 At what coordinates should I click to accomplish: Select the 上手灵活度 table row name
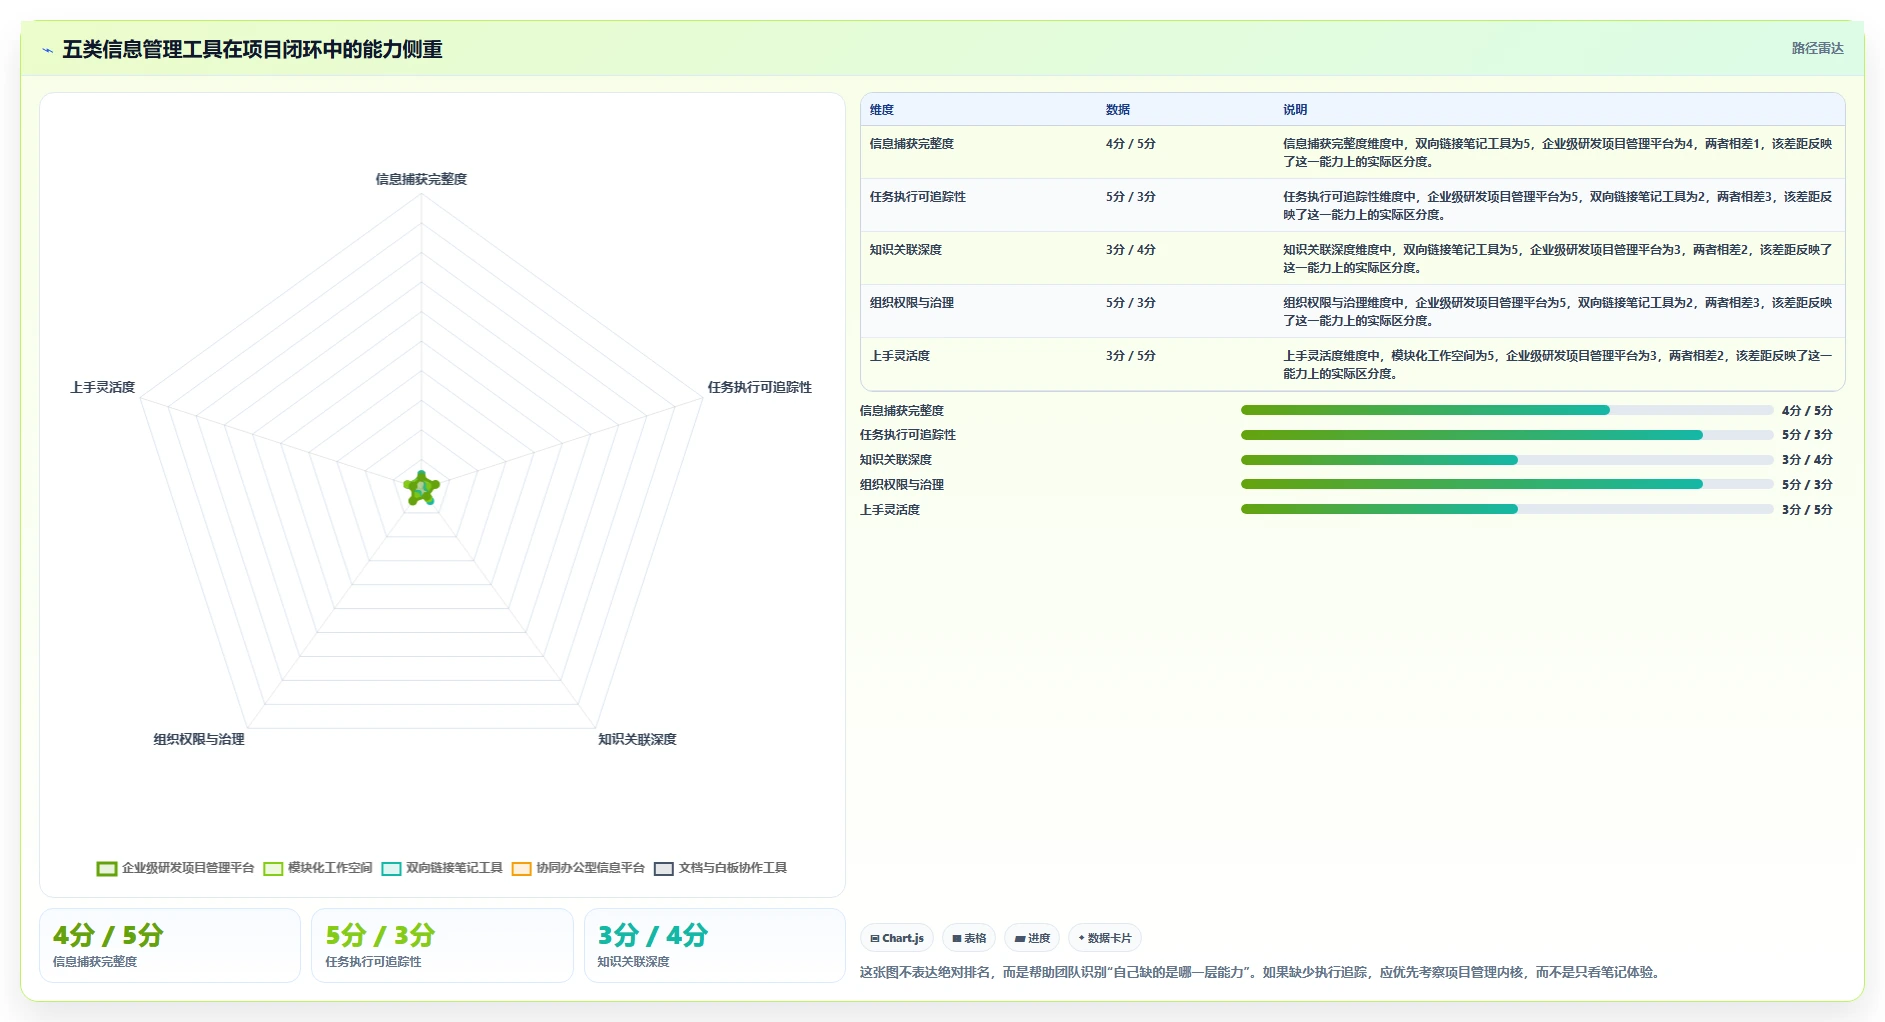[899, 356]
